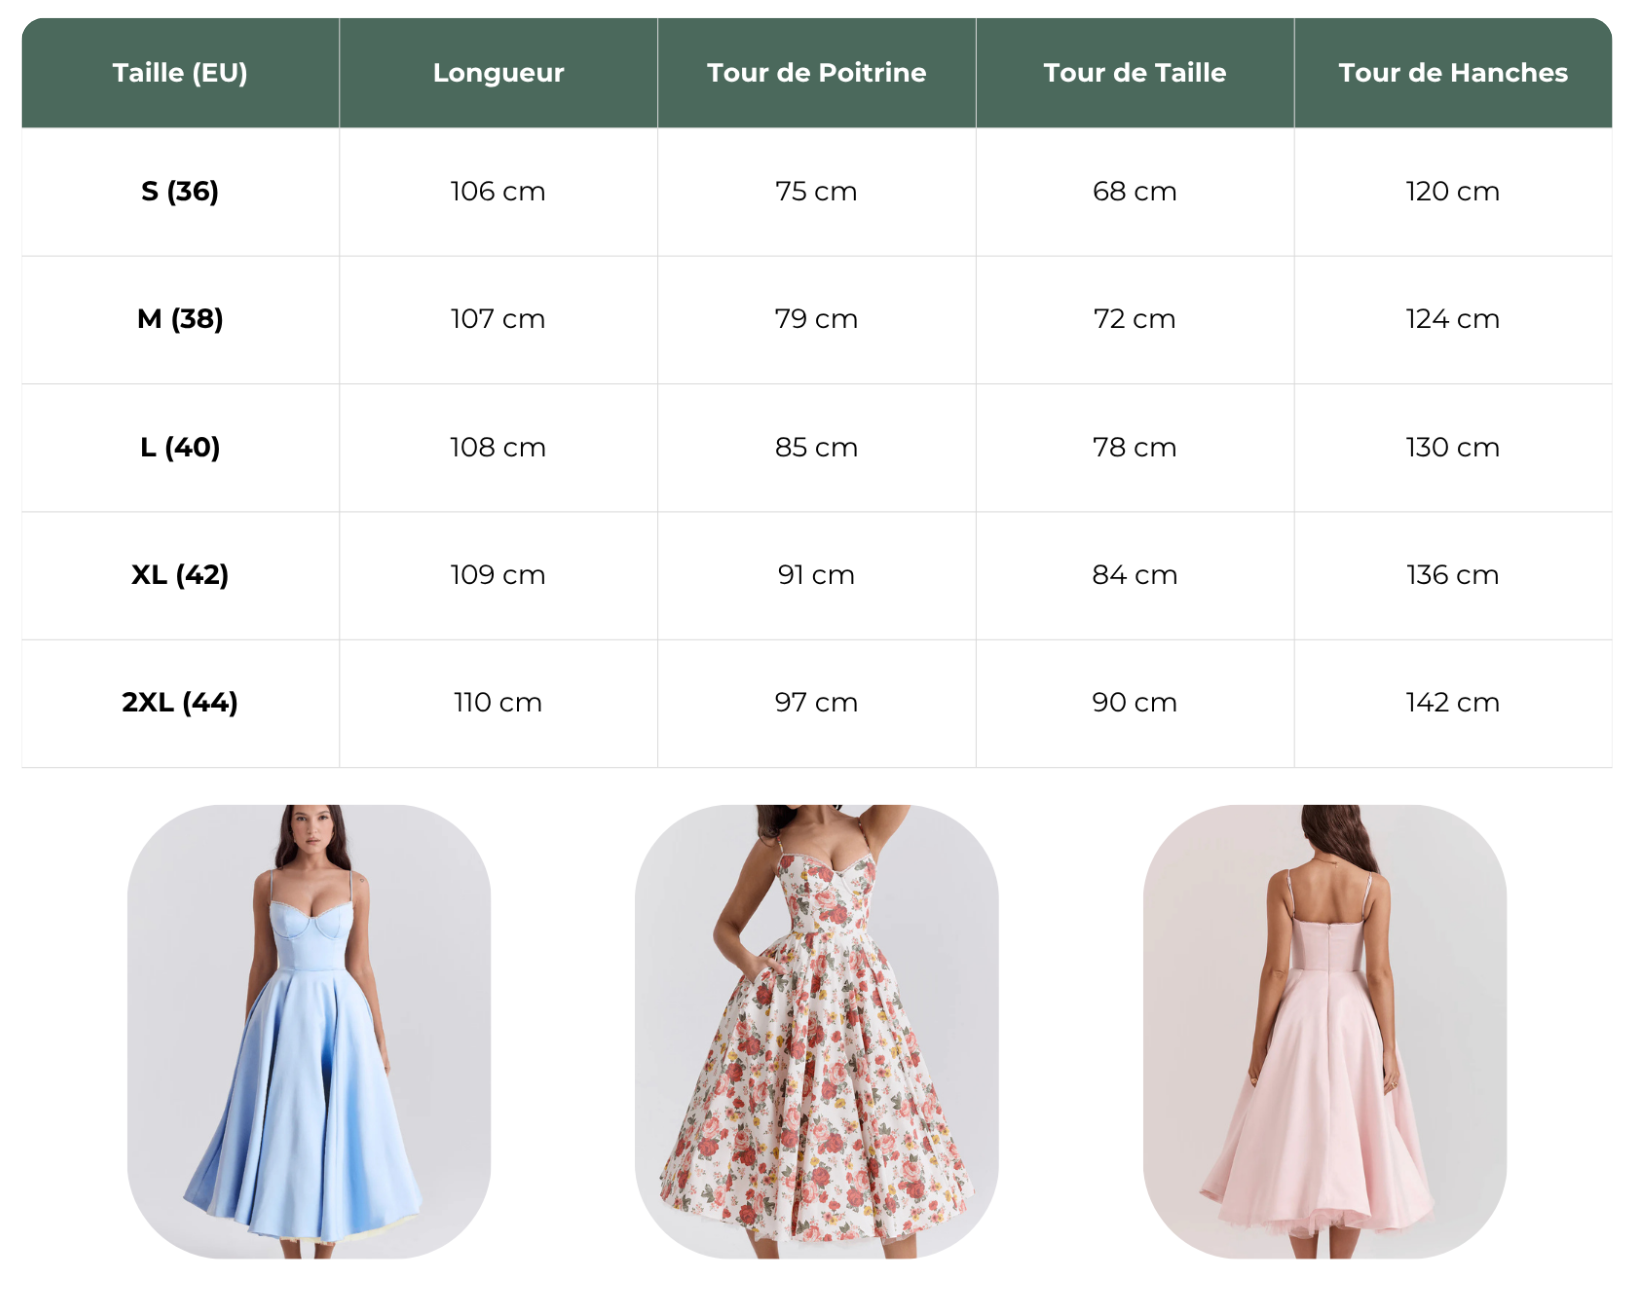This screenshot has height=1310, width=1634.
Task: Click the '106 cm' length cell
Action: (498, 191)
